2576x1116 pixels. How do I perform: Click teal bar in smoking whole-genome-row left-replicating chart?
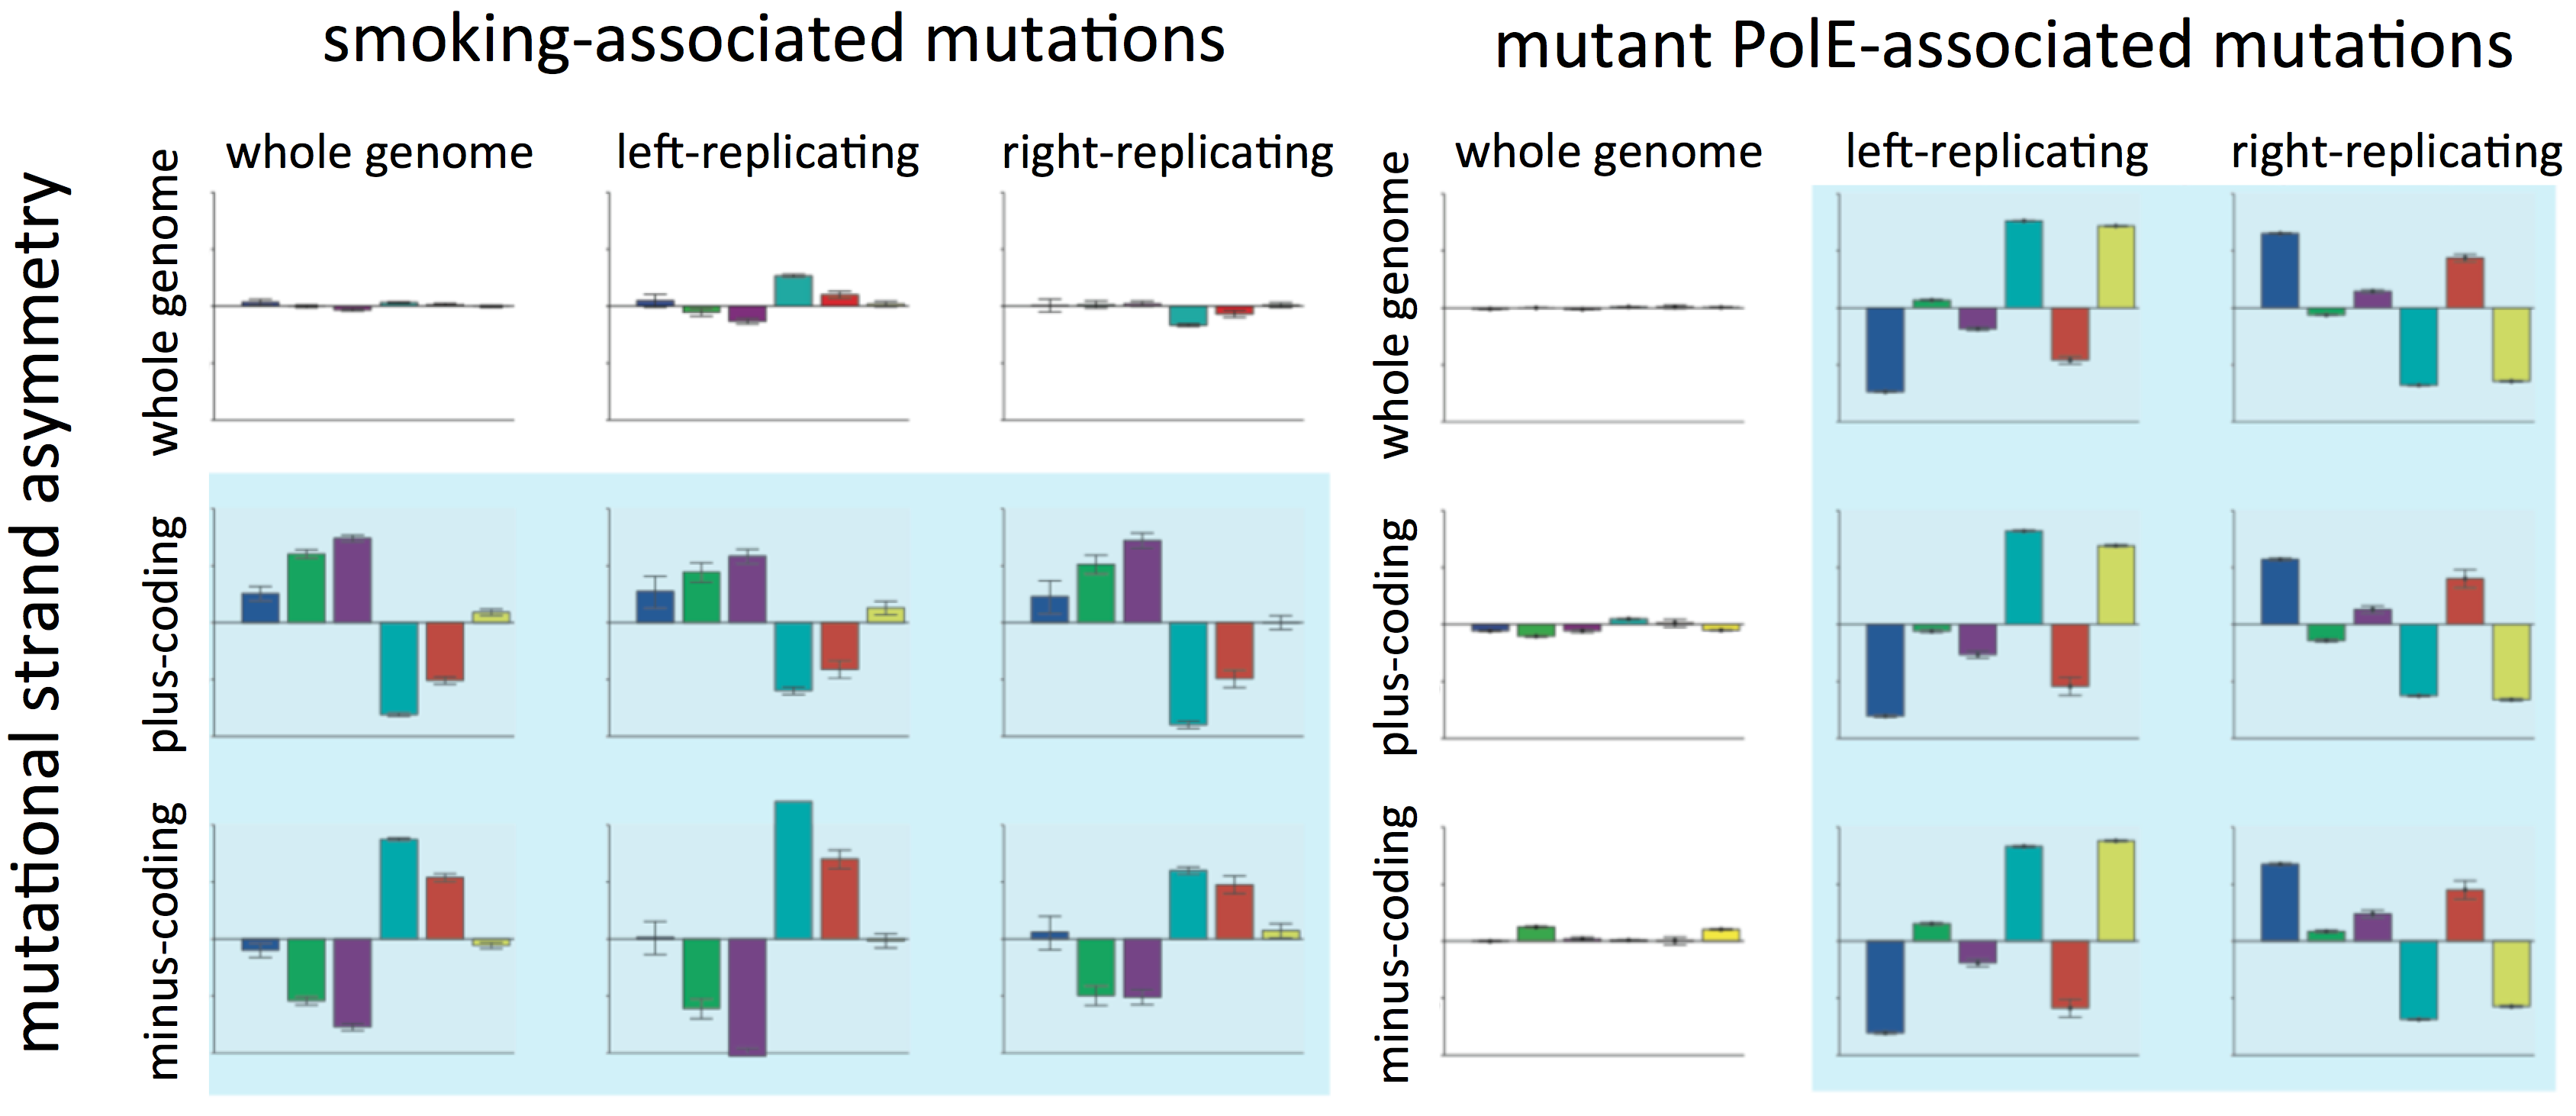click(x=793, y=290)
